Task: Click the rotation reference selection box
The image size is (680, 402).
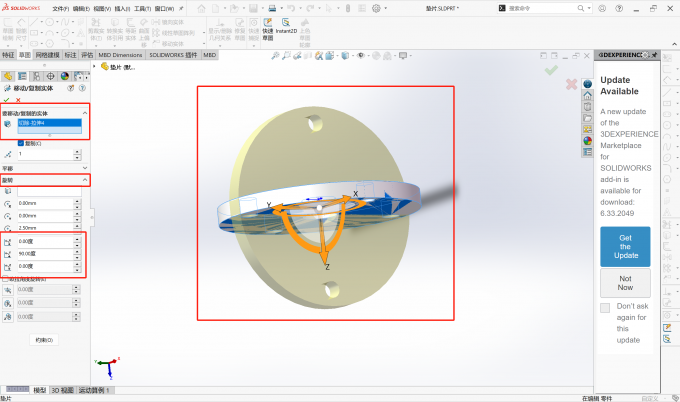Action: point(49,191)
